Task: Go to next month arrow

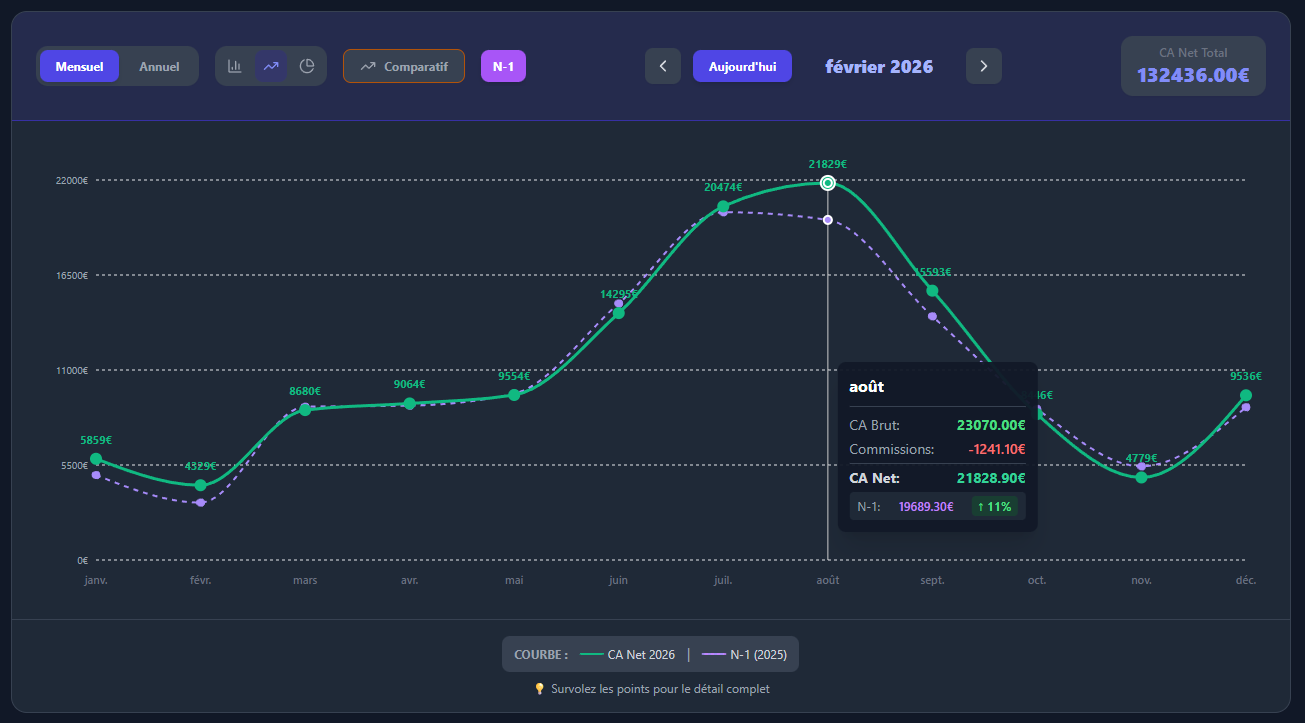Action: point(983,66)
